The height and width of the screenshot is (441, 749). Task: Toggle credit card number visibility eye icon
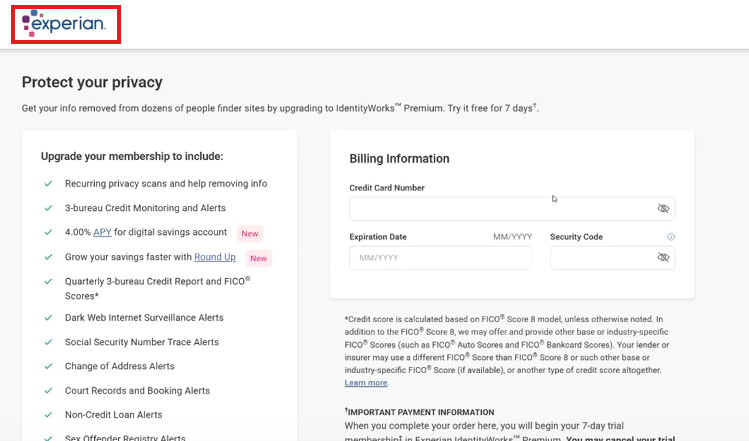tap(663, 208)
